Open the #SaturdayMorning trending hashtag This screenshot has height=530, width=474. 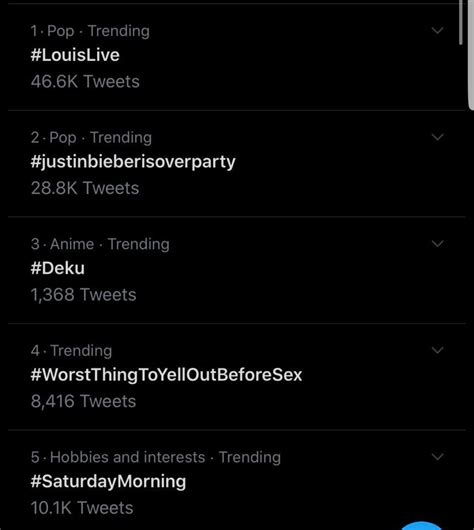pos(108,482)
